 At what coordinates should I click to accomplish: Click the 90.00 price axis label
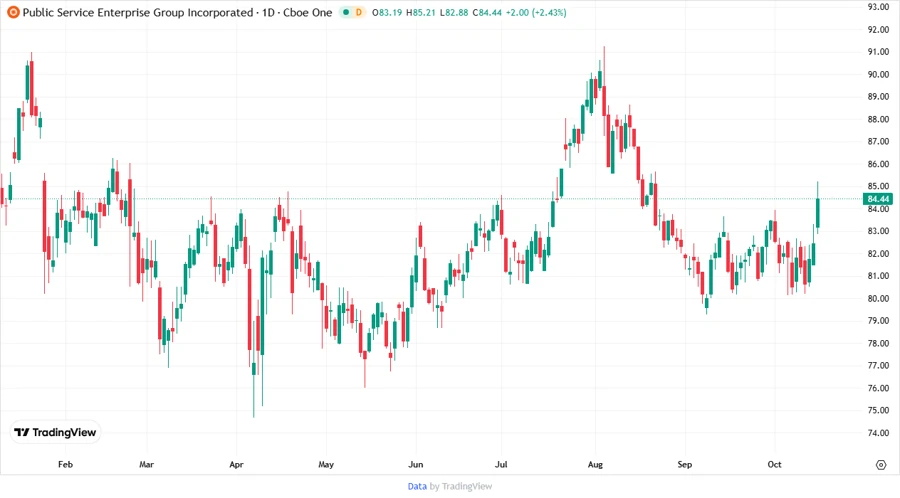click(878, 75)
